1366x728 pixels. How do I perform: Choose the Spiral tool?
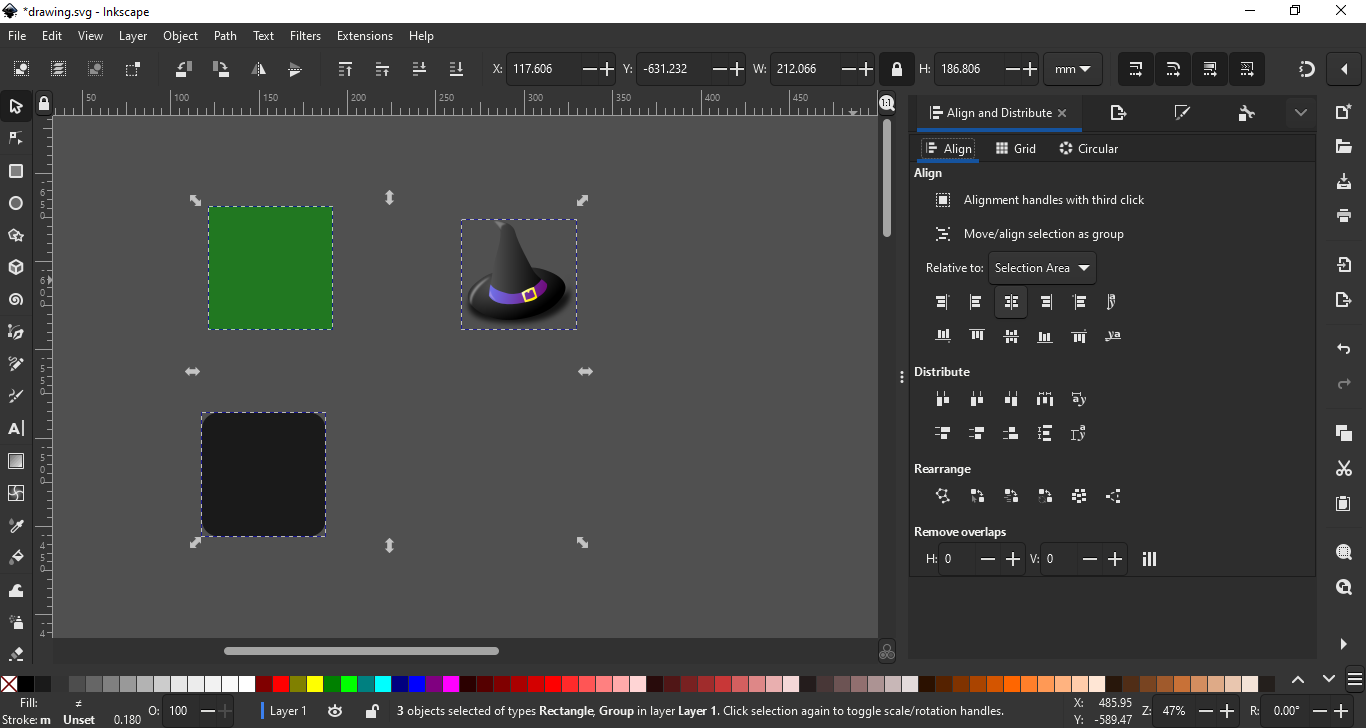(16, 300)
